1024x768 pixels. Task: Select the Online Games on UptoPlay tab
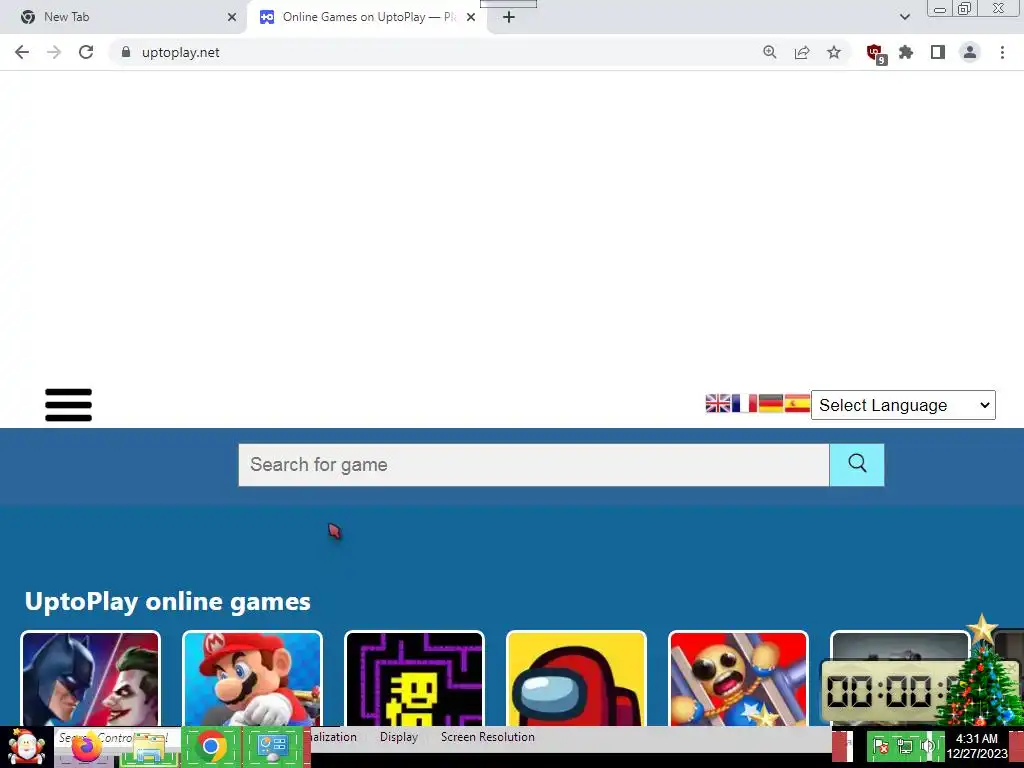[x=369, y=17]
